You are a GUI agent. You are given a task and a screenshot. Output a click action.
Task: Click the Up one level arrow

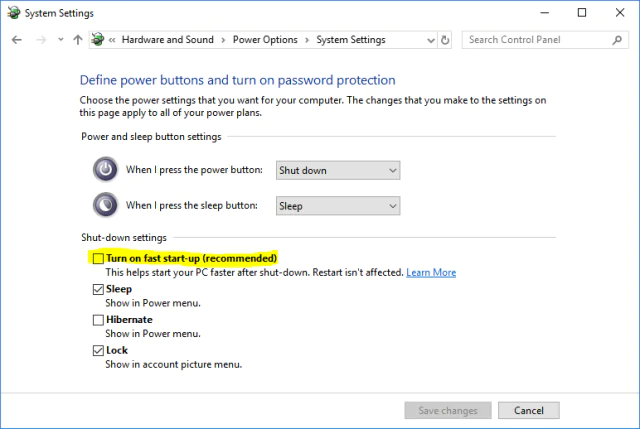tap(78, 40)
